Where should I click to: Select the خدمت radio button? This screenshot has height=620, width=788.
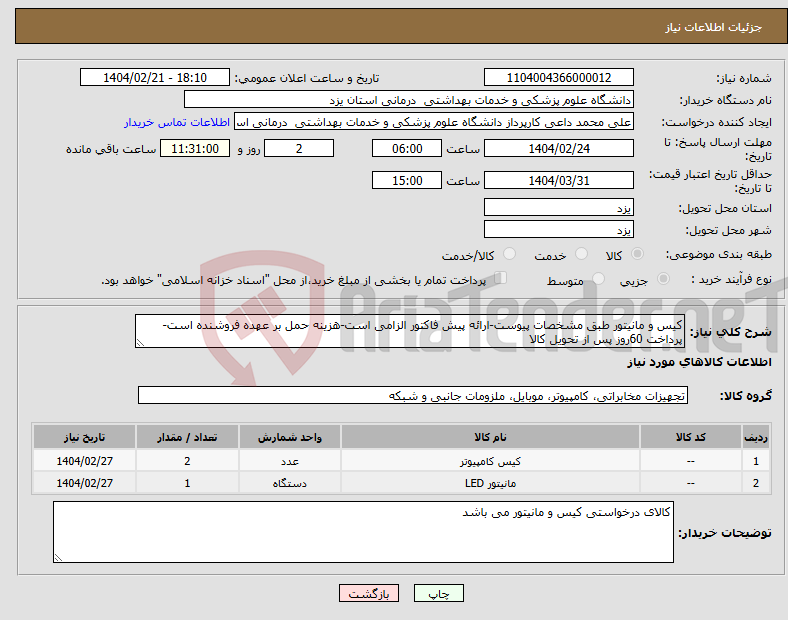(581, 254)
